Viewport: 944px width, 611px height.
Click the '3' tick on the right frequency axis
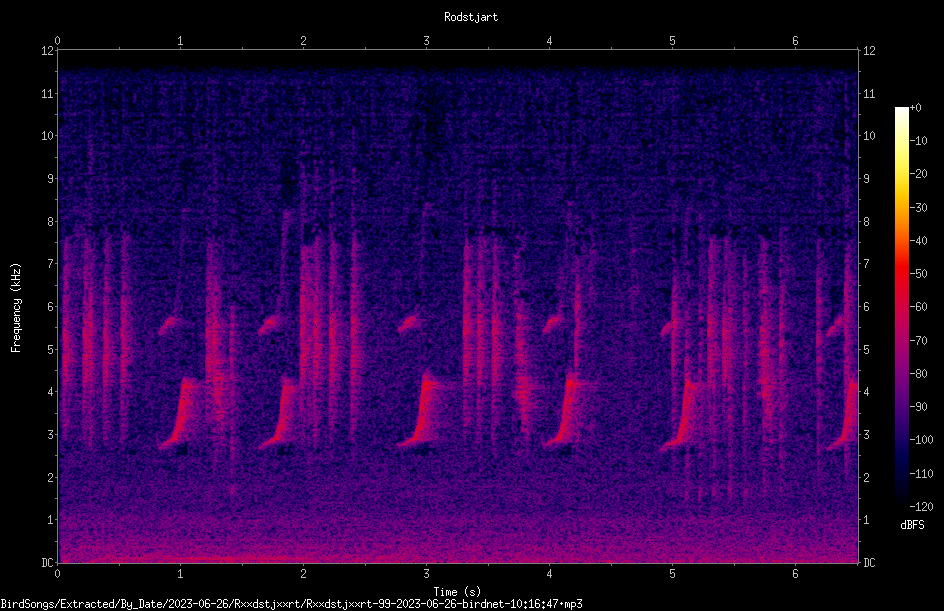click(866, 435)
